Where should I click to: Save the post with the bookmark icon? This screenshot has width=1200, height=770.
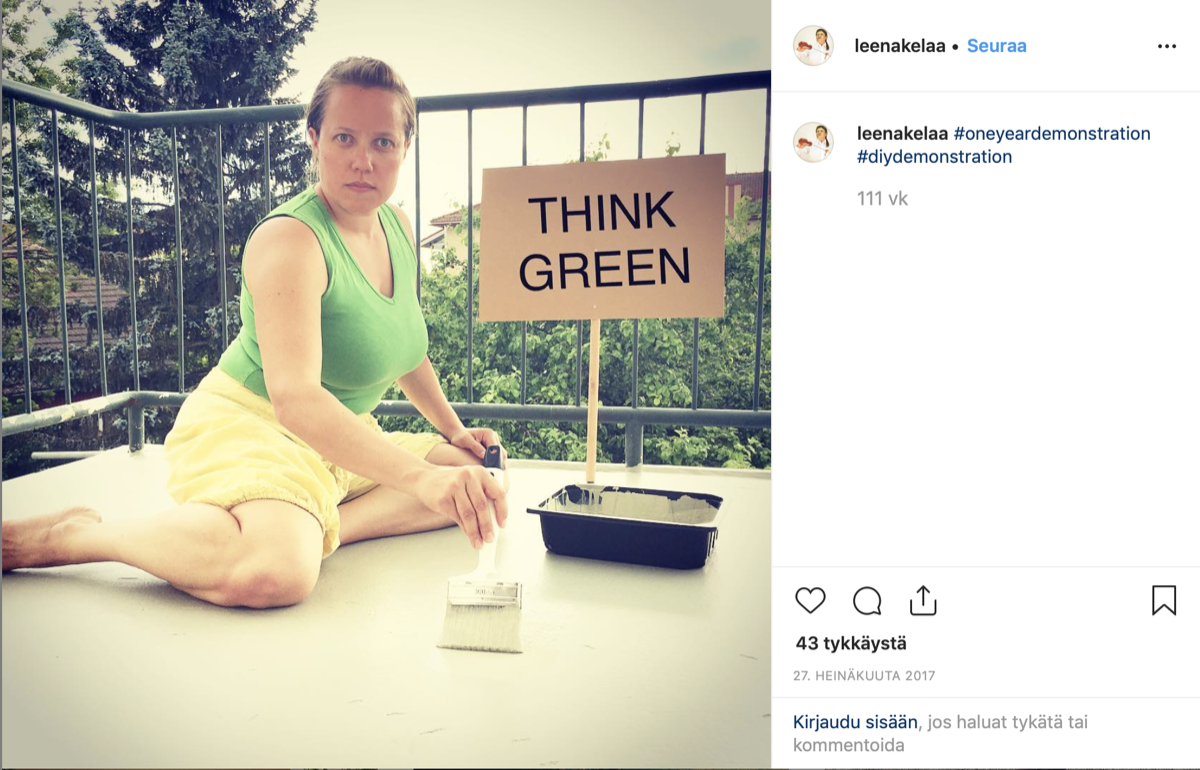(x=1164, y=600)
